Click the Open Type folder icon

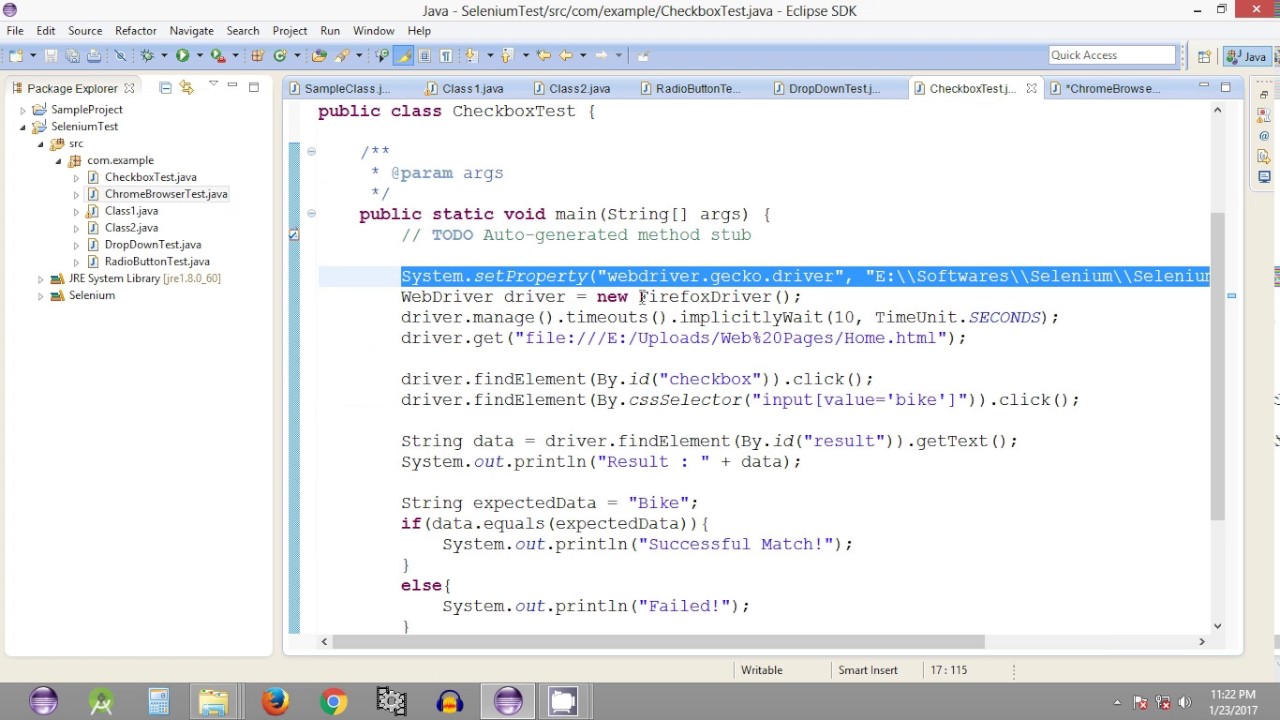(x=319, y=56)
